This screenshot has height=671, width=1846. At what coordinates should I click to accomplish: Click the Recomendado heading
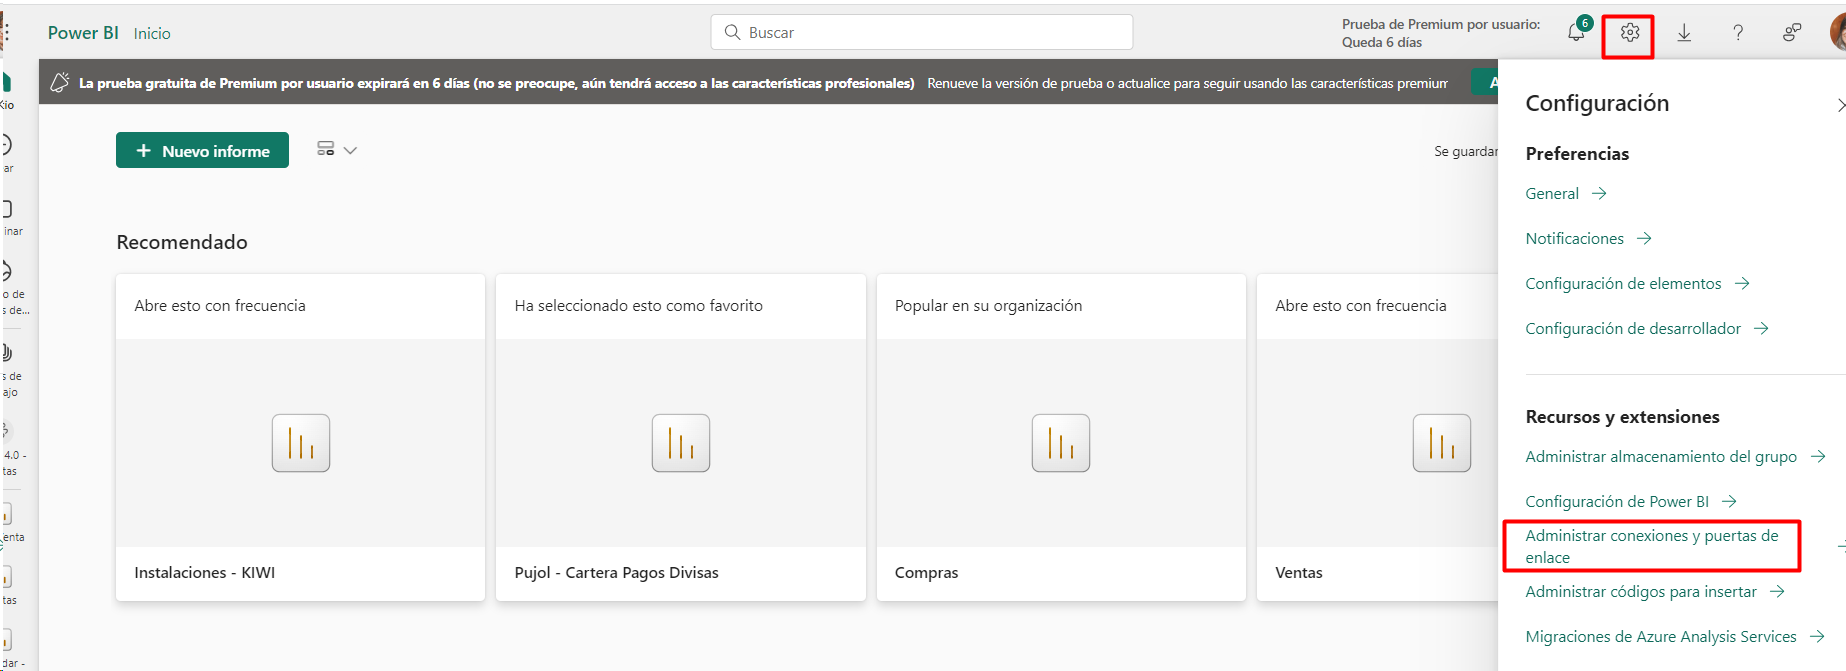[x=182, y=242]
